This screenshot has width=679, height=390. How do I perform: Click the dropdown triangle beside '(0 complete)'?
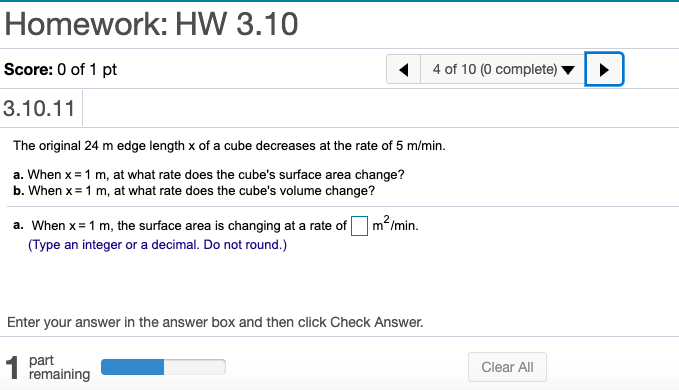568,70
